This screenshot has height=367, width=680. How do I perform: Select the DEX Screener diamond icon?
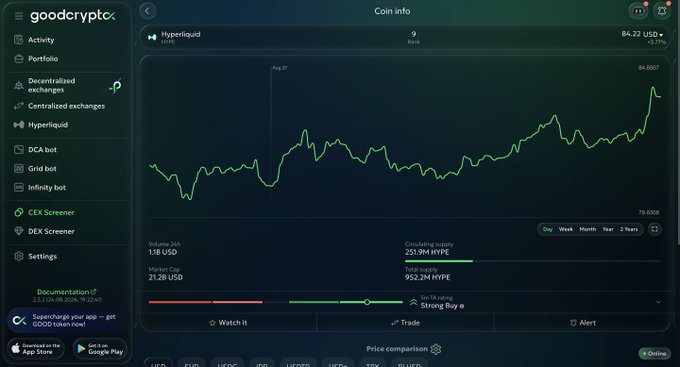click(19, 231)
